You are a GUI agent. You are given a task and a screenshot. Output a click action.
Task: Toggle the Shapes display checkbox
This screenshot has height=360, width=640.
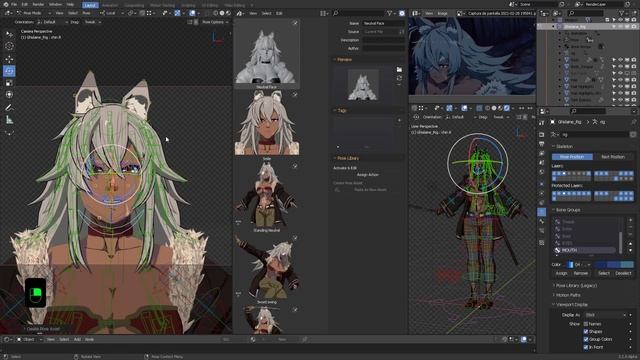point(586,331)
